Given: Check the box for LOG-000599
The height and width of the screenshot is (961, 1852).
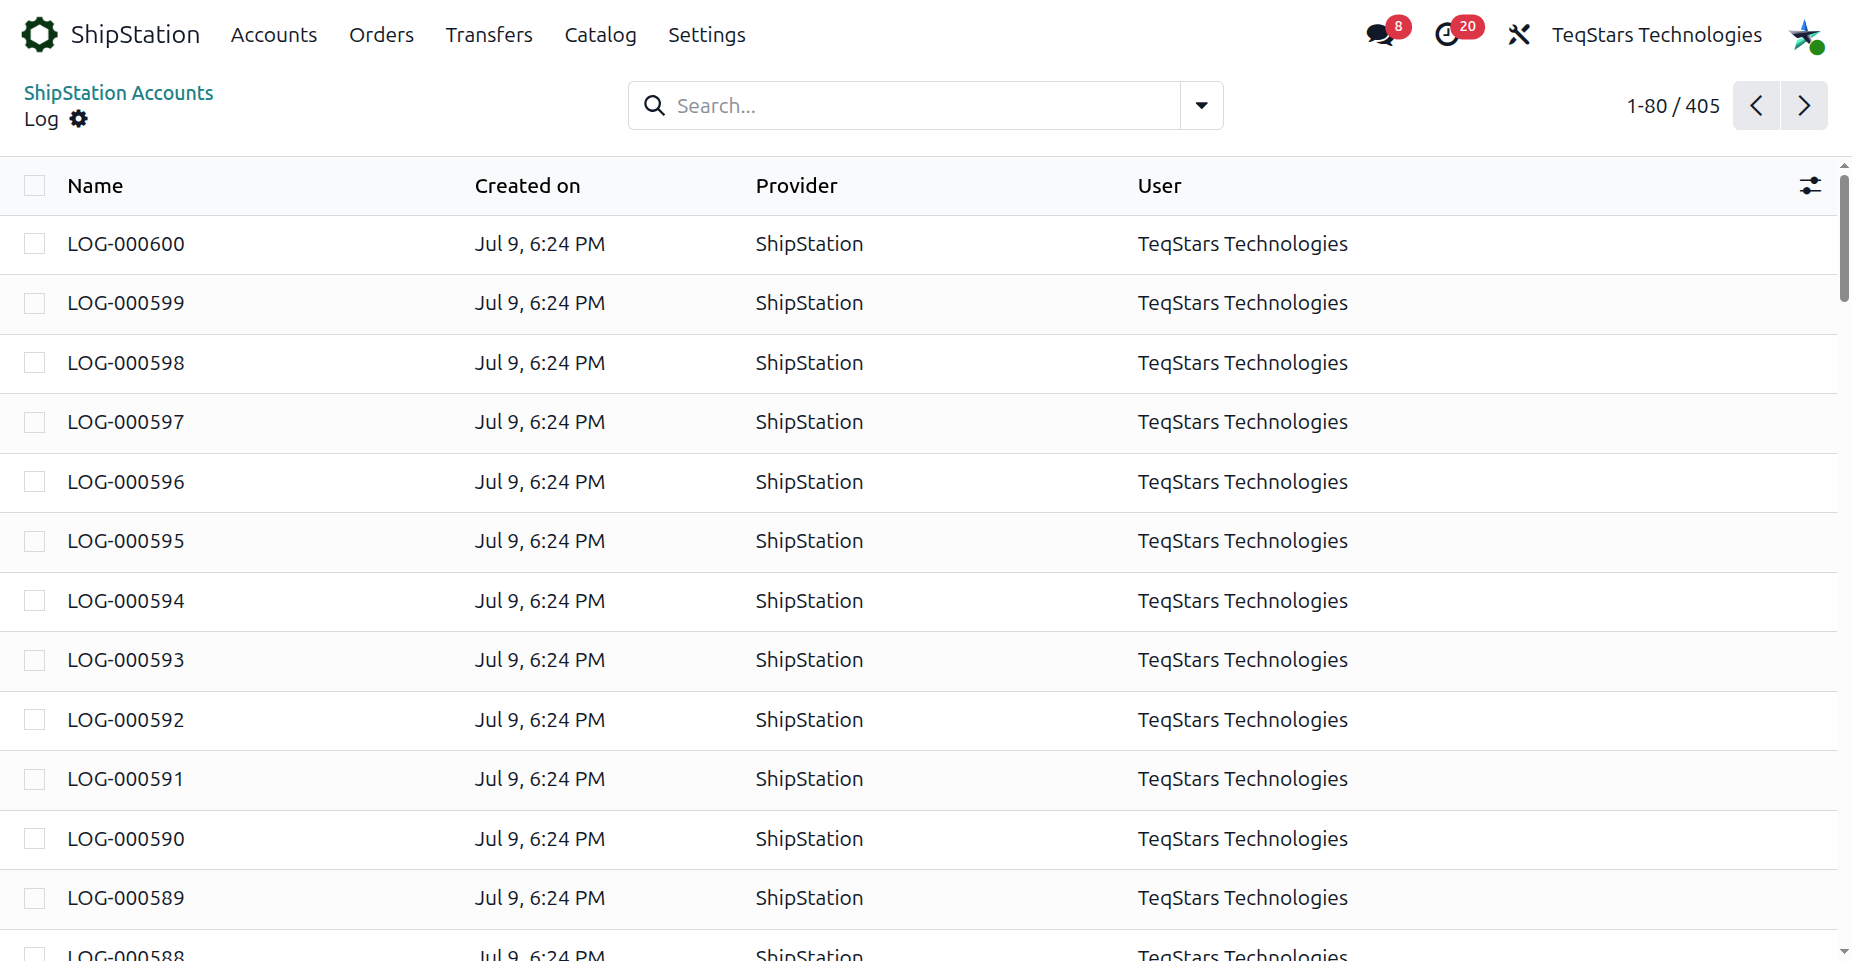Looking at the screenshot, I should point(35,303).
